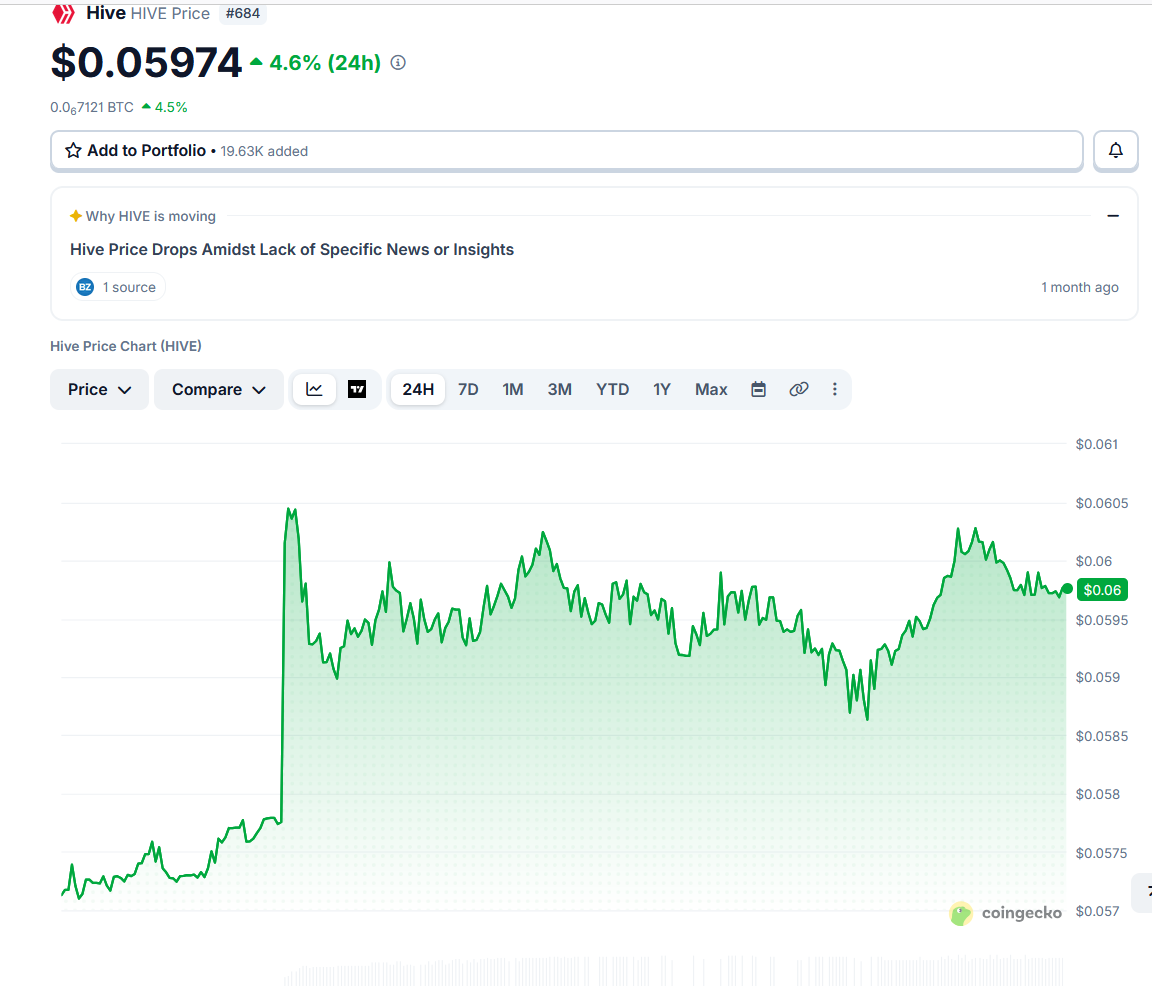Select the 24H timeframe
The image size is (1152, 986).
pos(418,389)
